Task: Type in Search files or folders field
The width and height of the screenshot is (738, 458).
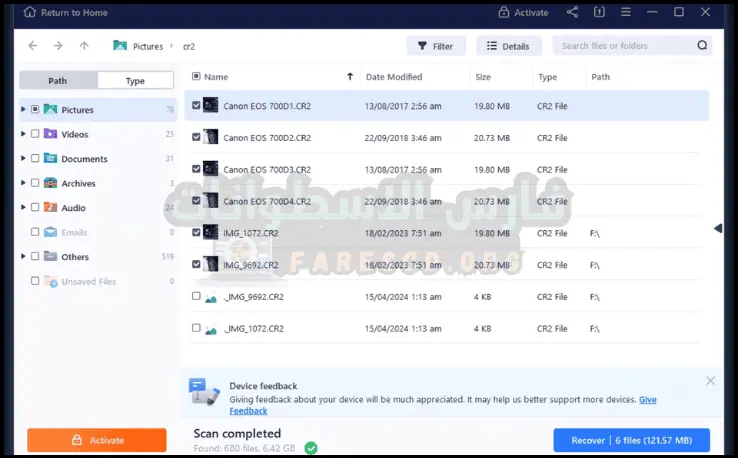Action: pyautogui.click(x=624, y=46)
